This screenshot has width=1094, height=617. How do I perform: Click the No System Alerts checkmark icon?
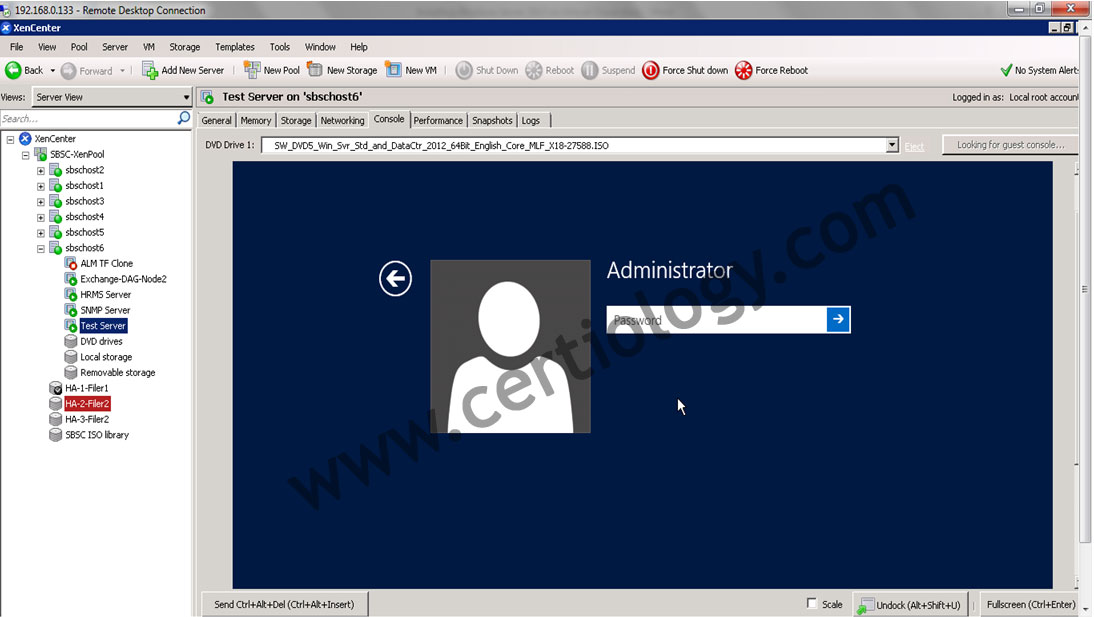[1006, 70]
